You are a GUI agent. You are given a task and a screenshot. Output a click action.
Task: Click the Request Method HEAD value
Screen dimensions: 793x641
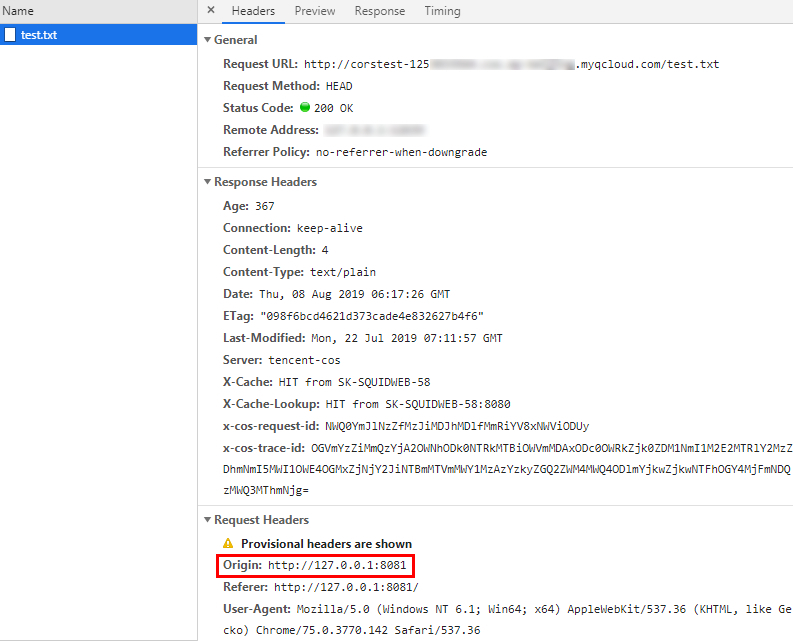pyautogui.click(x=339, y=86)
